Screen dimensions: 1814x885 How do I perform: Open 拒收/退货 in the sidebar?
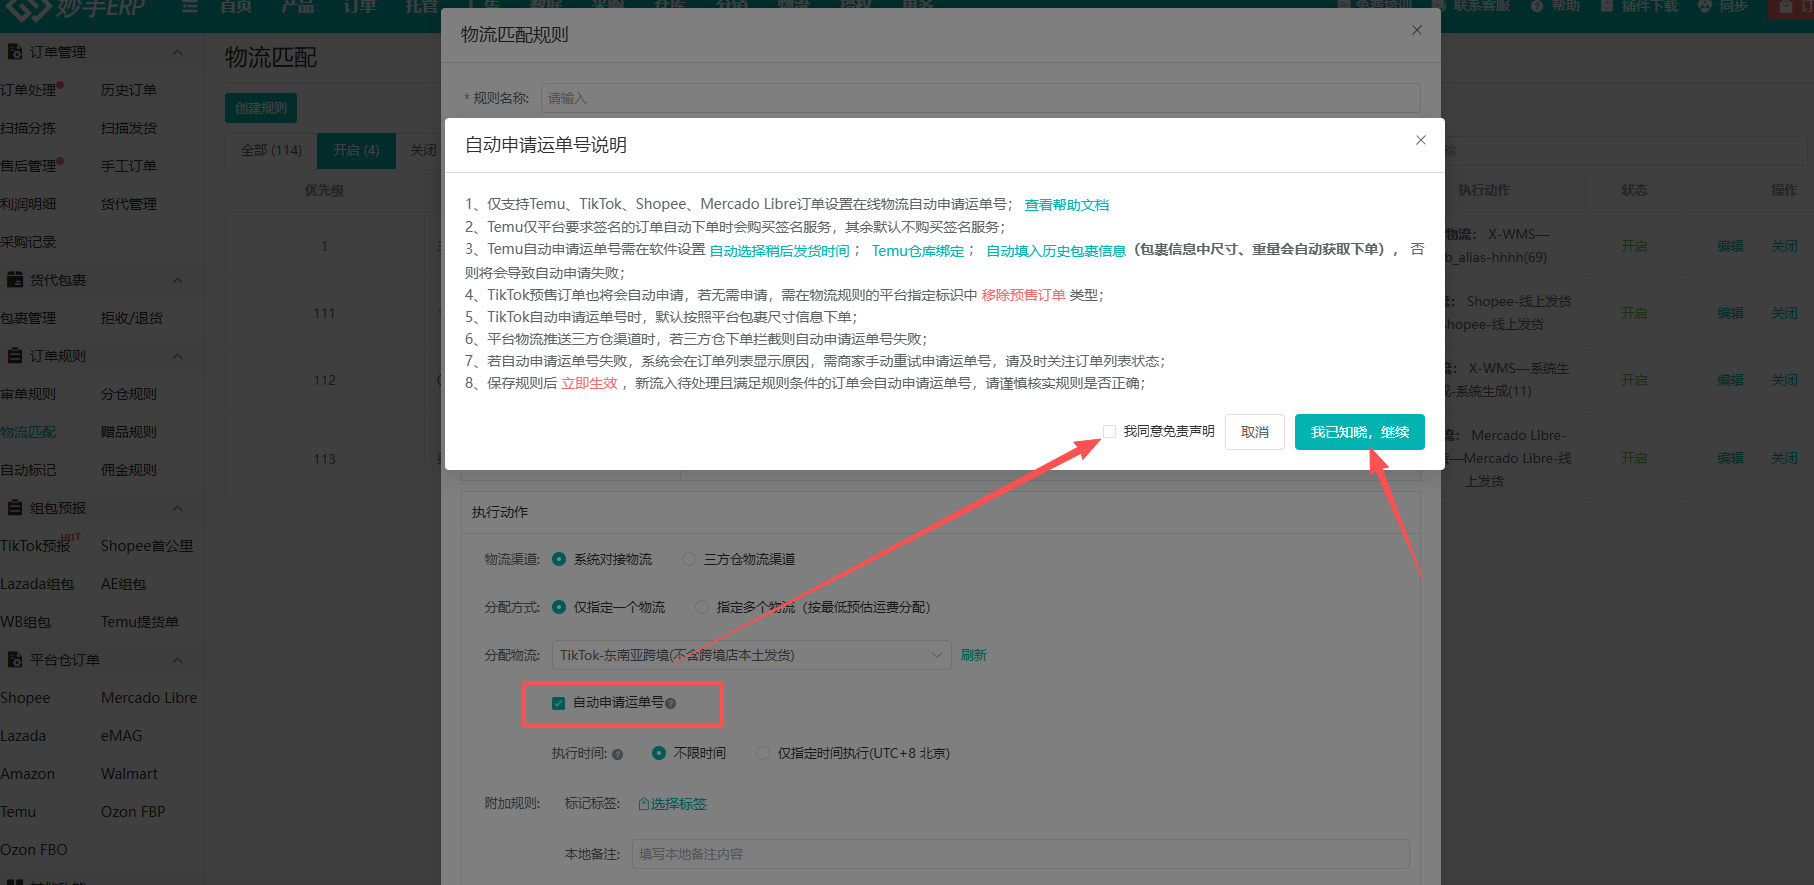(x=132, y=318)
